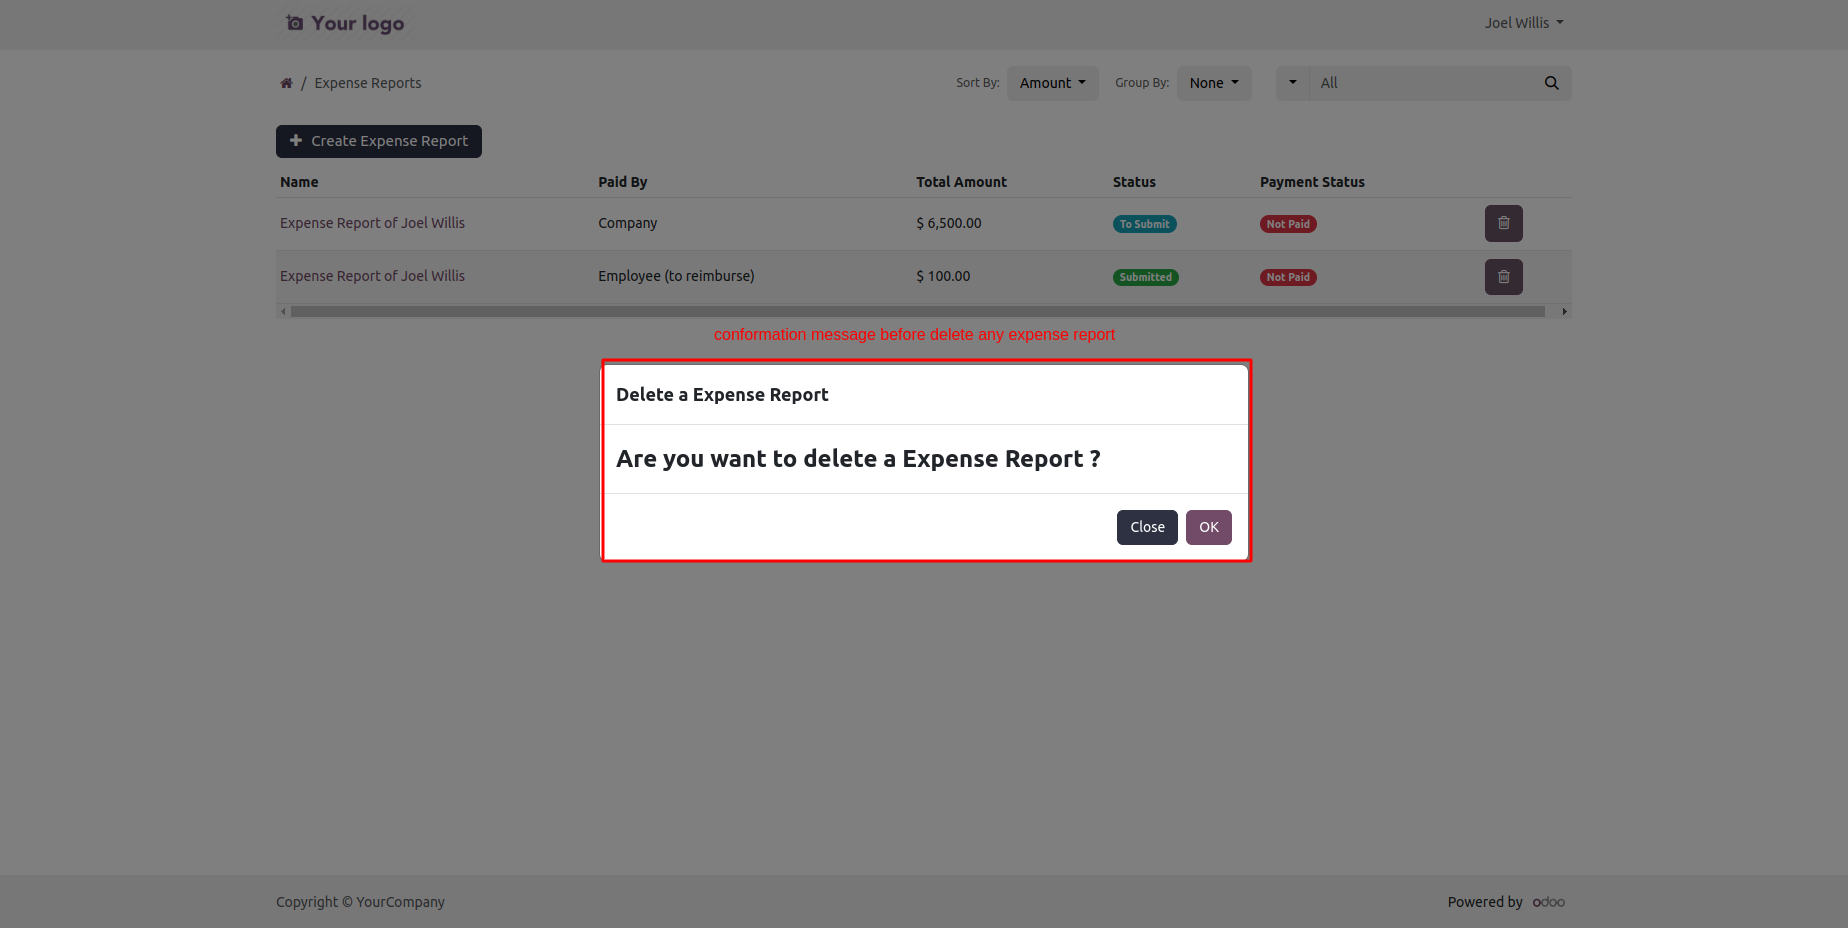Click the To Submit status badge
The width and height of the screenshot is (1848, 928).
point(1144,224)
